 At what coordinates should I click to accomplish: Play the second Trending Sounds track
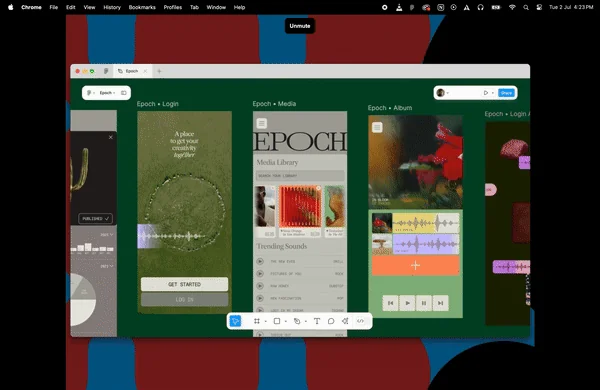tap(260, 274)
